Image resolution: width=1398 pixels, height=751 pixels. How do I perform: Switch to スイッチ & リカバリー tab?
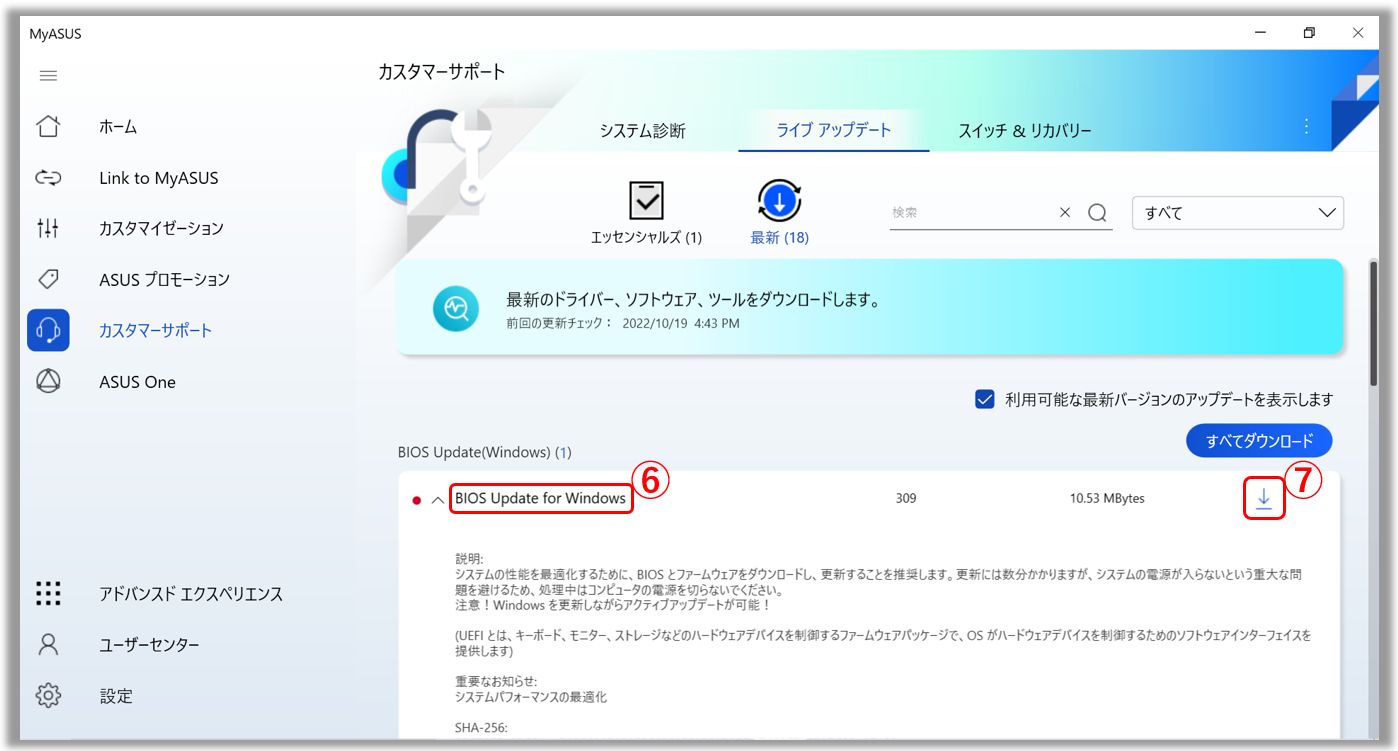click(1025, 131)
